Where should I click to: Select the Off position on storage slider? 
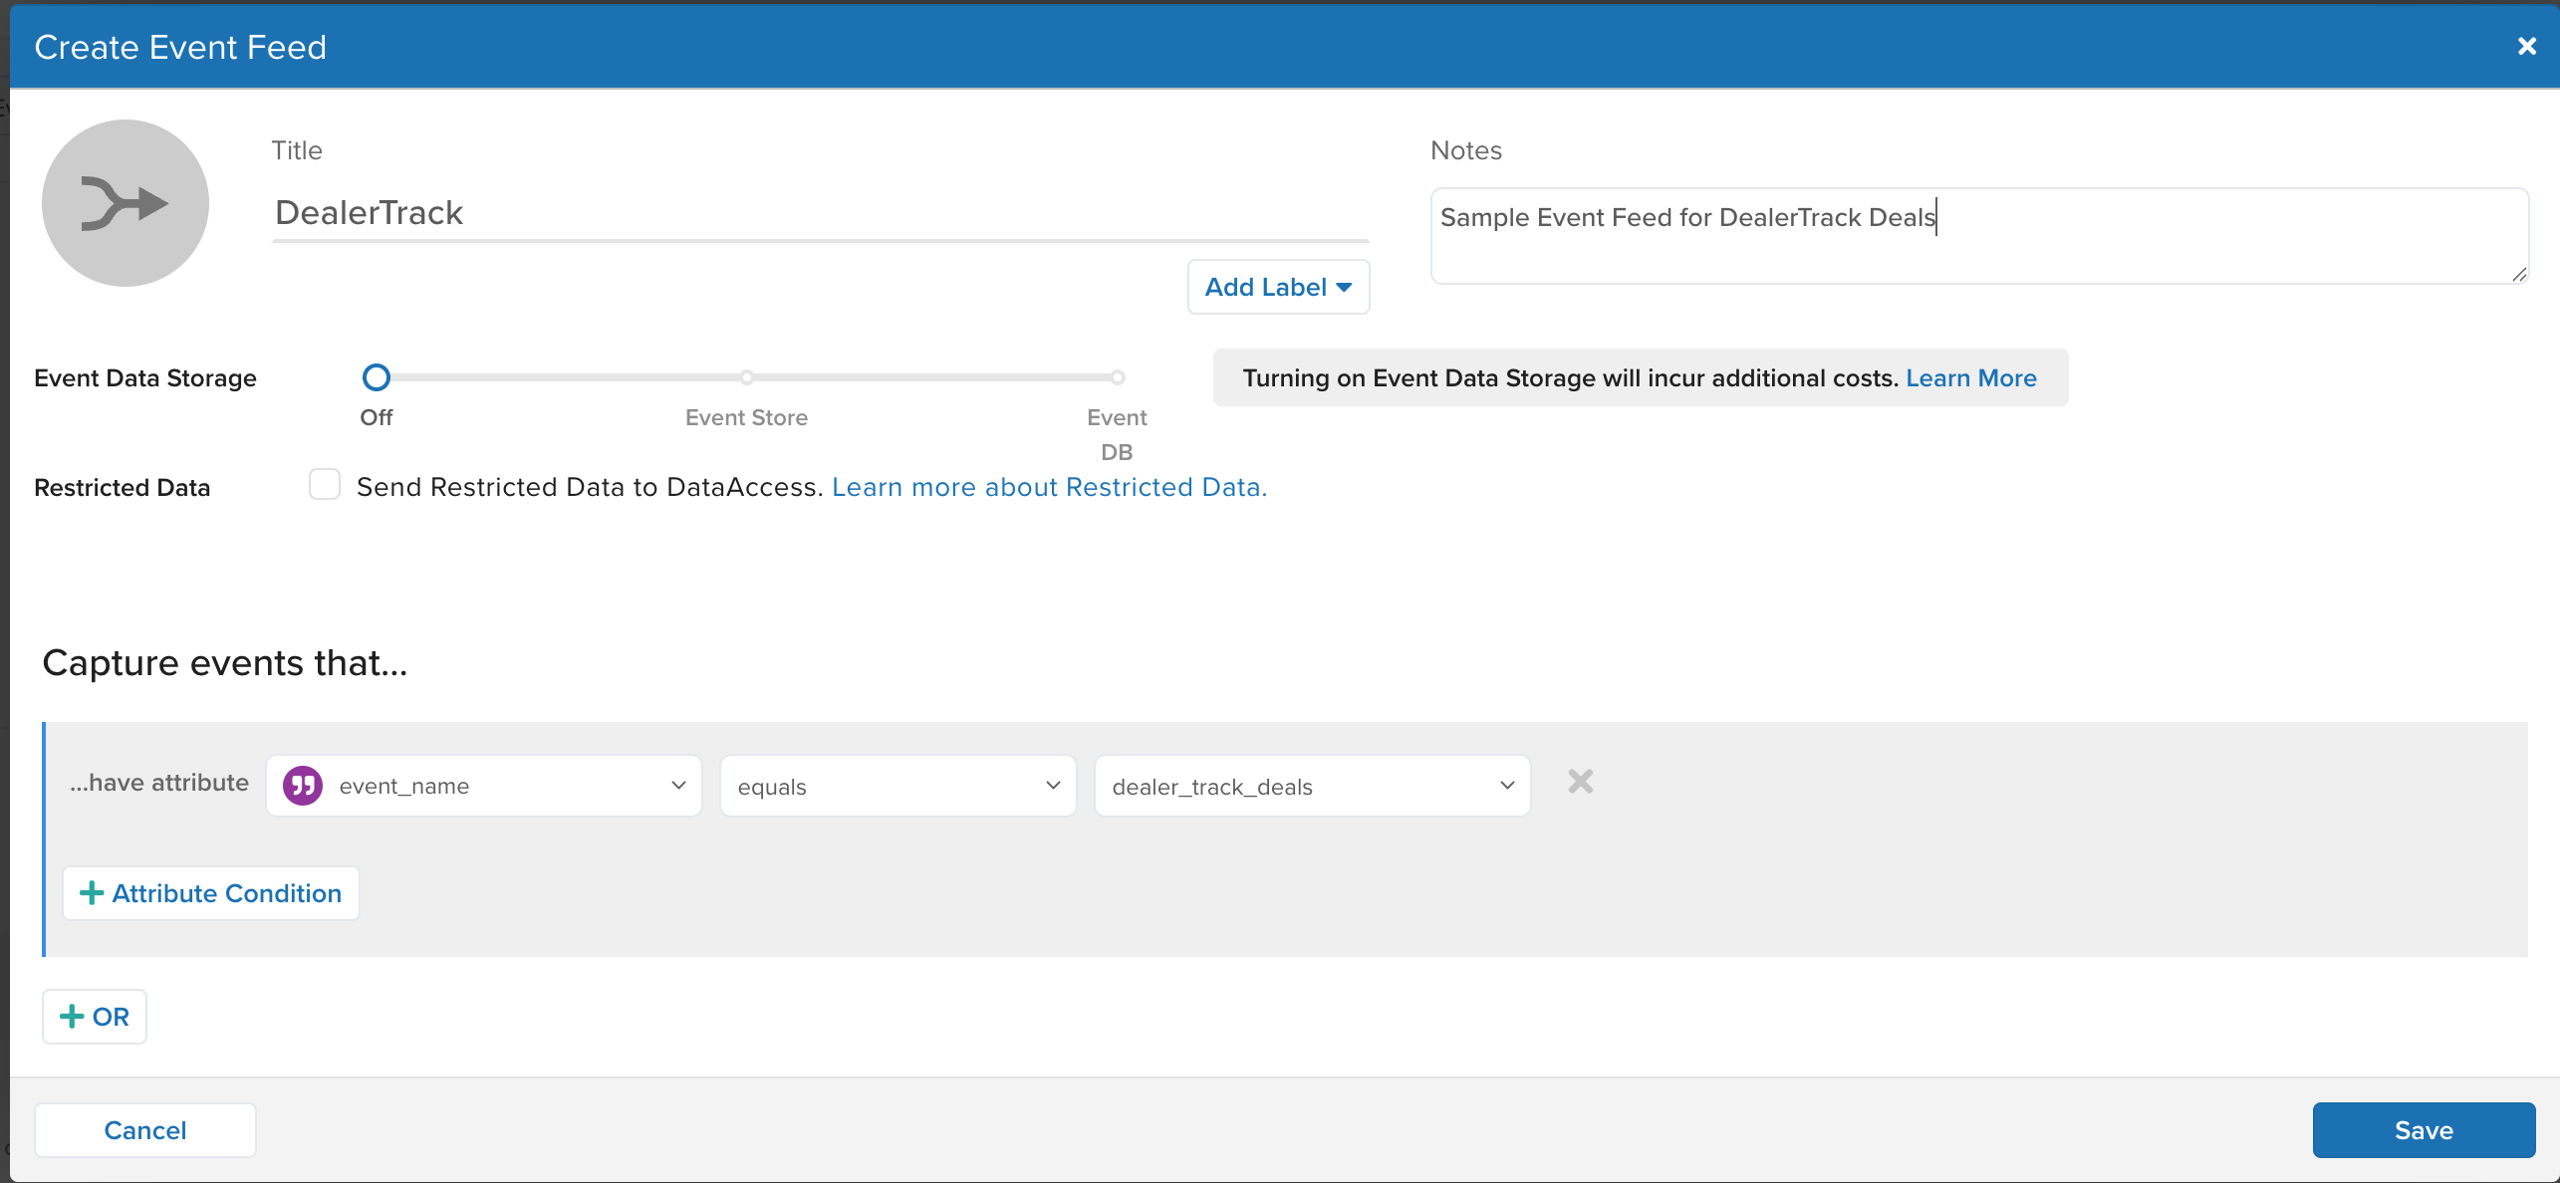(376, 378)
